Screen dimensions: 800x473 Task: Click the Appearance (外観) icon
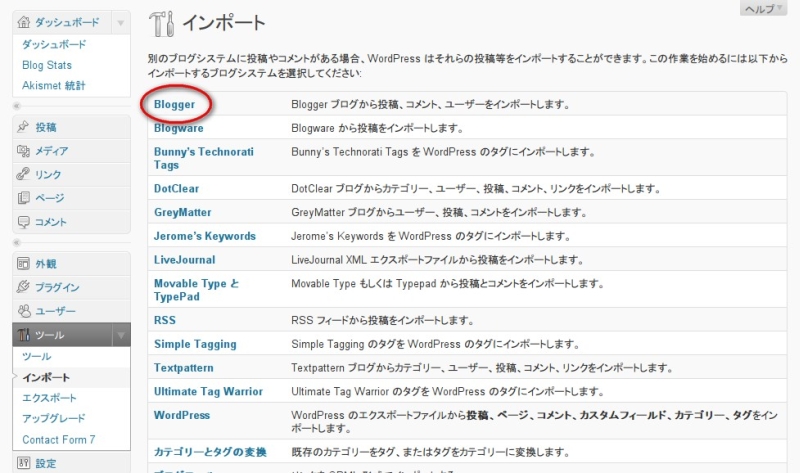[x=23, y=263]
